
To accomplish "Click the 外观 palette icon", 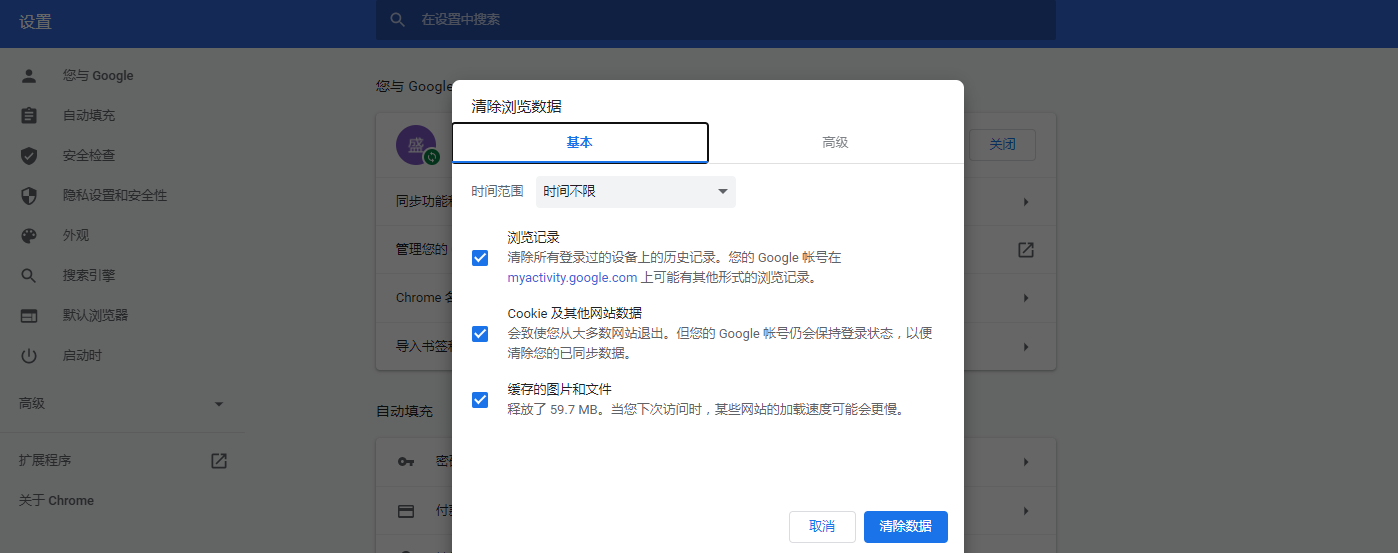I will click(29, 236).
